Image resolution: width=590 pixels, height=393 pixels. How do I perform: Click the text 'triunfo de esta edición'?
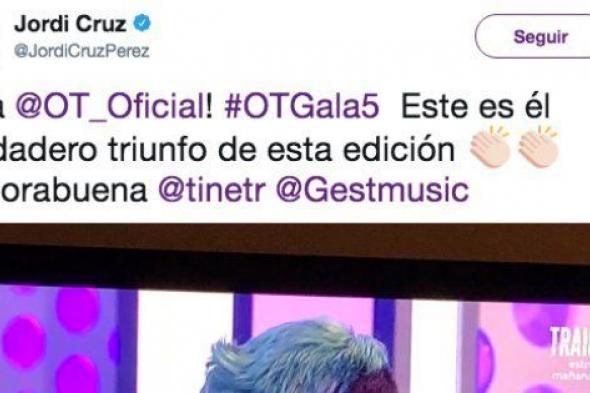point(281,150)
